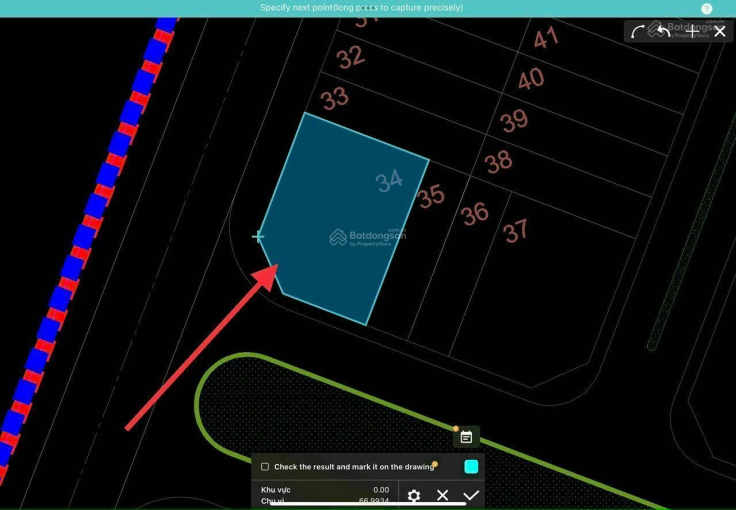This screenshot has height=510, width=736.
Task: Open the measurement record list icon
Action: [466, 437]
